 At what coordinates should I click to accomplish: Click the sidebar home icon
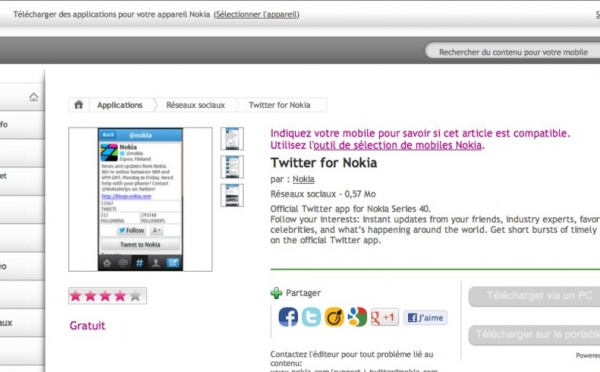(x=34, y=97)
